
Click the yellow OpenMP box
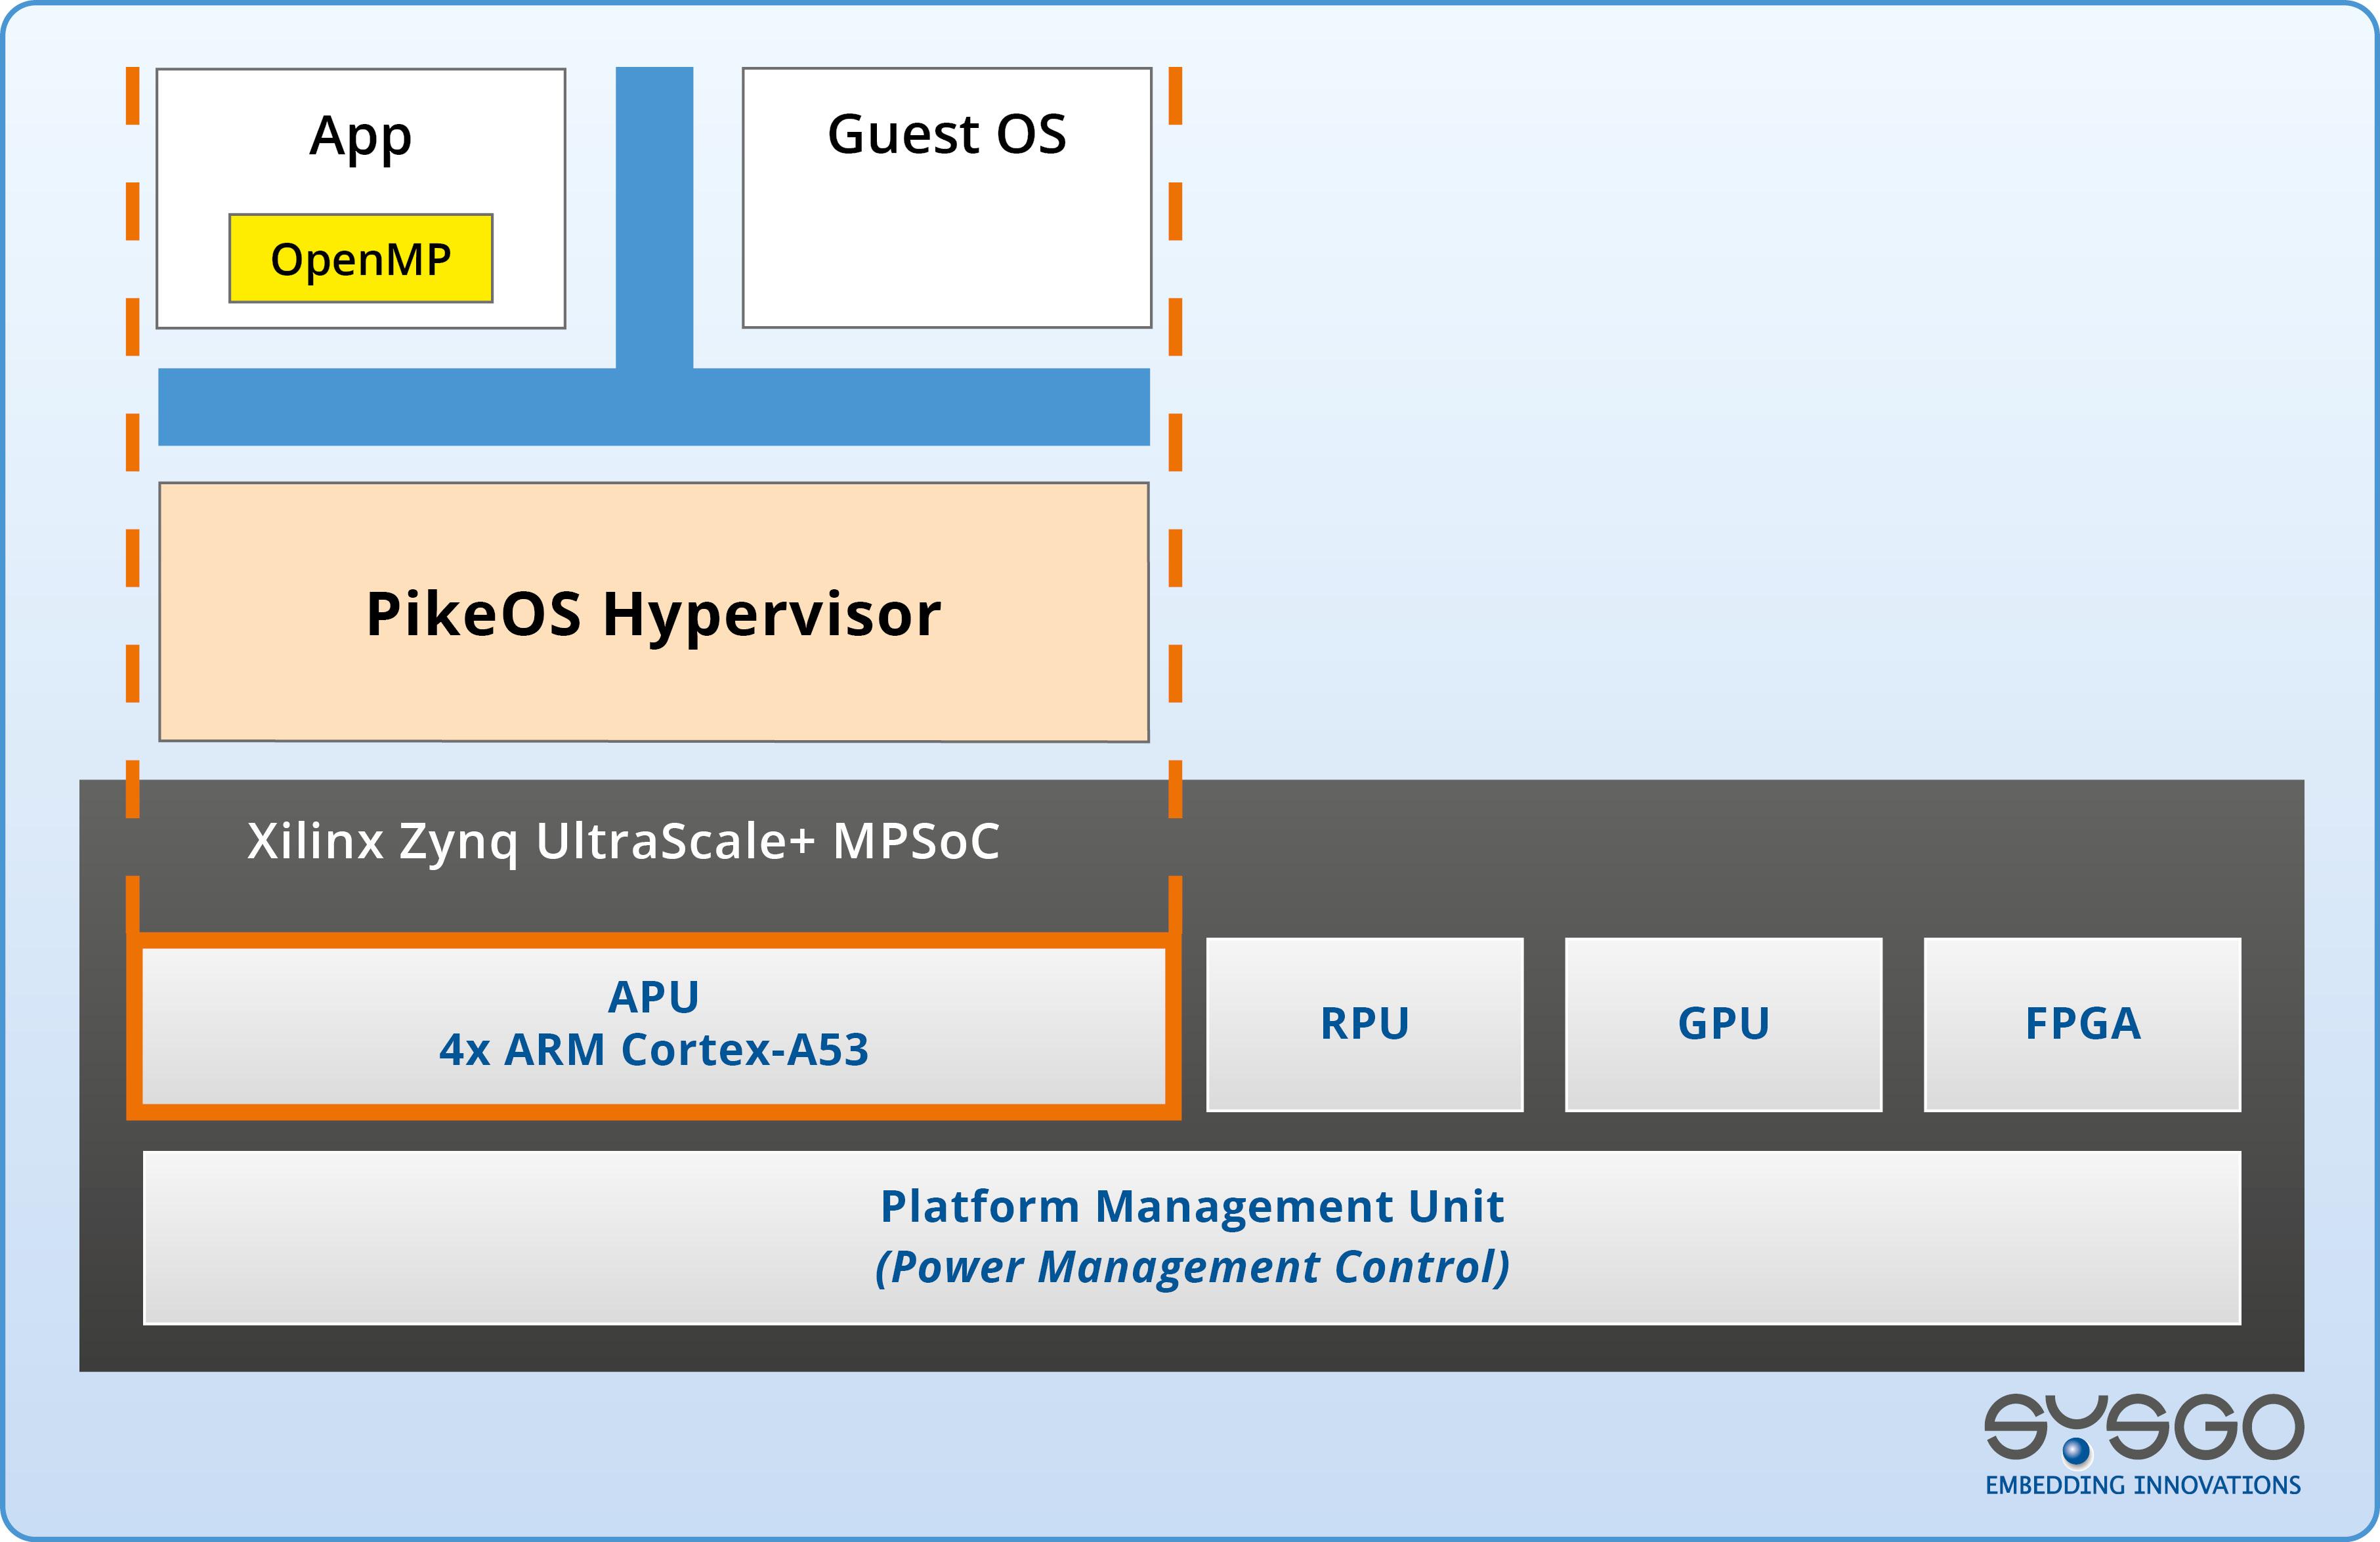click(x=360, y=259)
